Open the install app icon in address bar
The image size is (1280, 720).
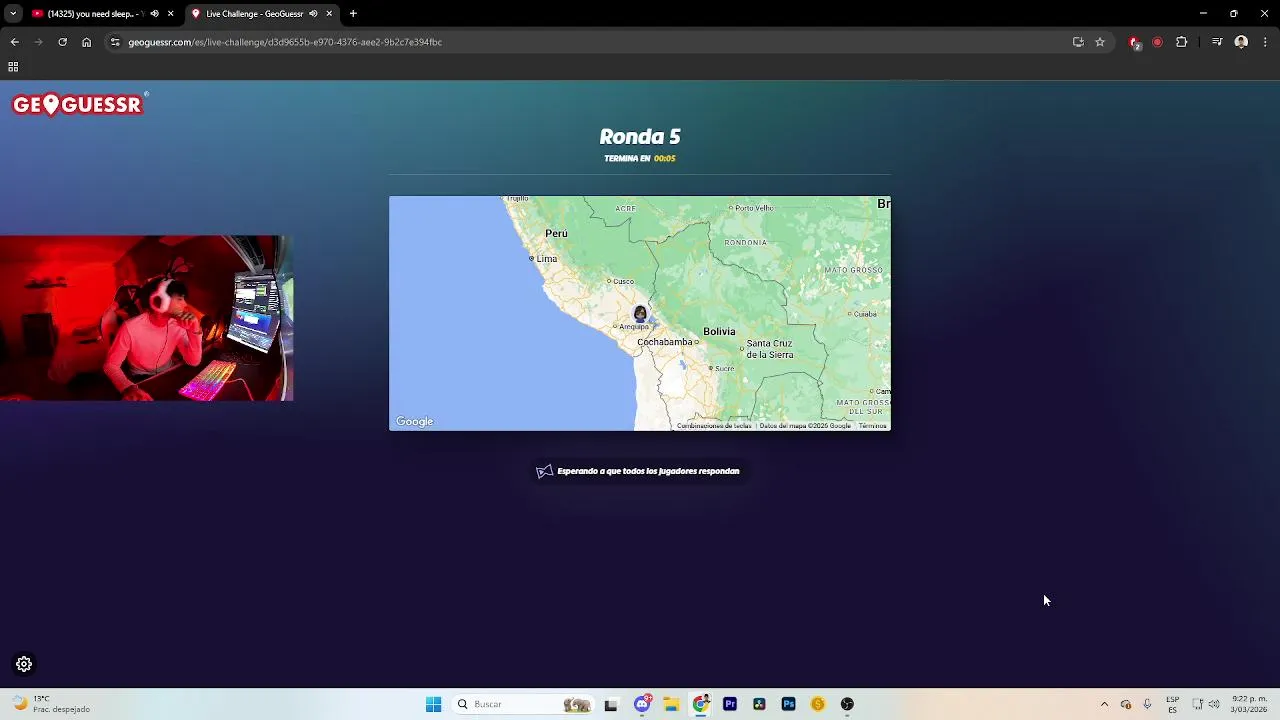(x=1078, y=42)
